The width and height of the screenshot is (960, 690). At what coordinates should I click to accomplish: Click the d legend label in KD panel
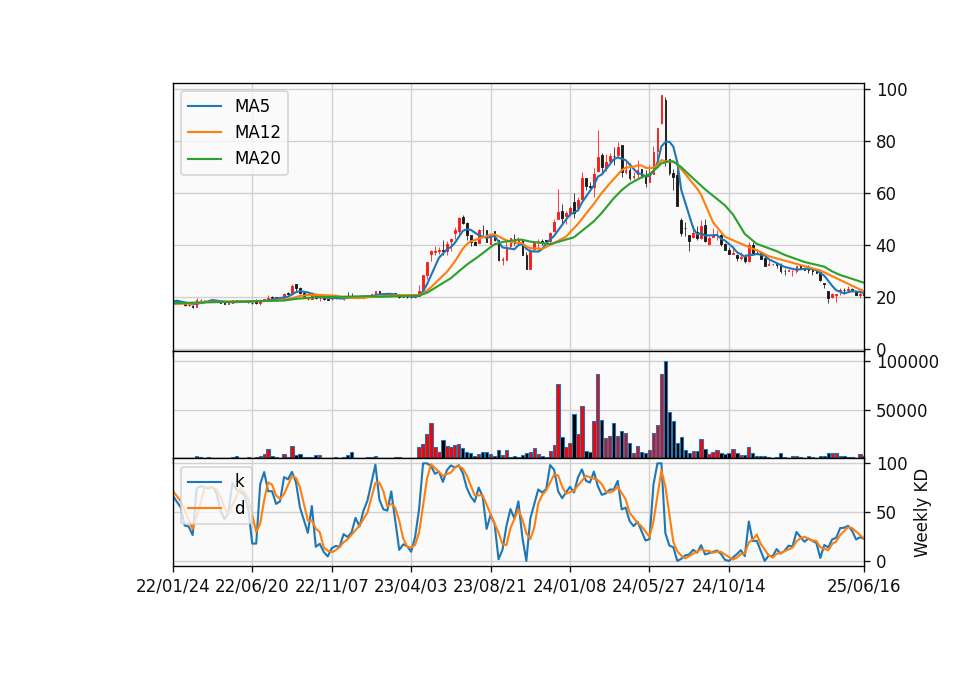click(x=240, y=508)
